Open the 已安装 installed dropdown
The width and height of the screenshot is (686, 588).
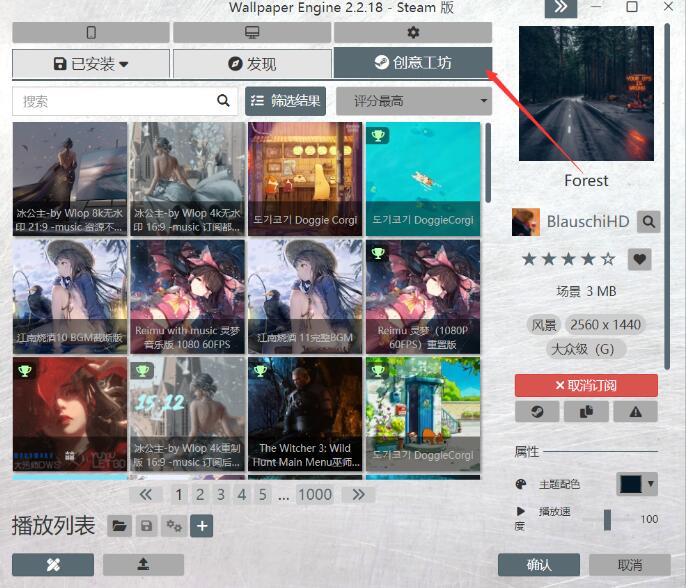tap(90, 64)
